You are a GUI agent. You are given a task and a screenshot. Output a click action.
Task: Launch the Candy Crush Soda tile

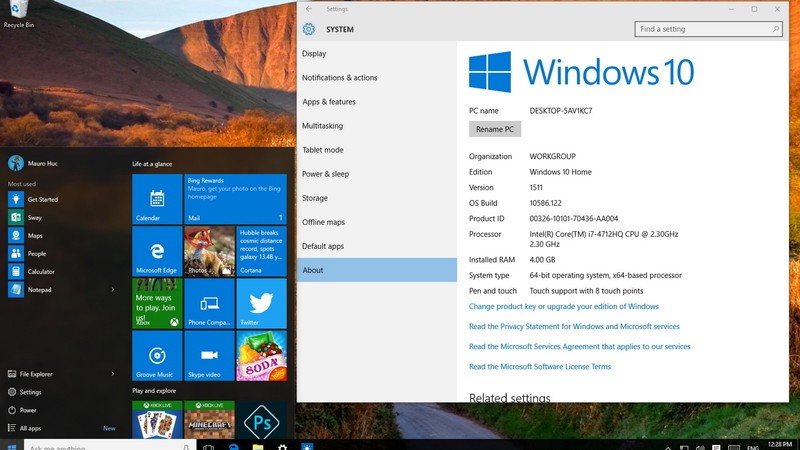(x=261, y=356)
